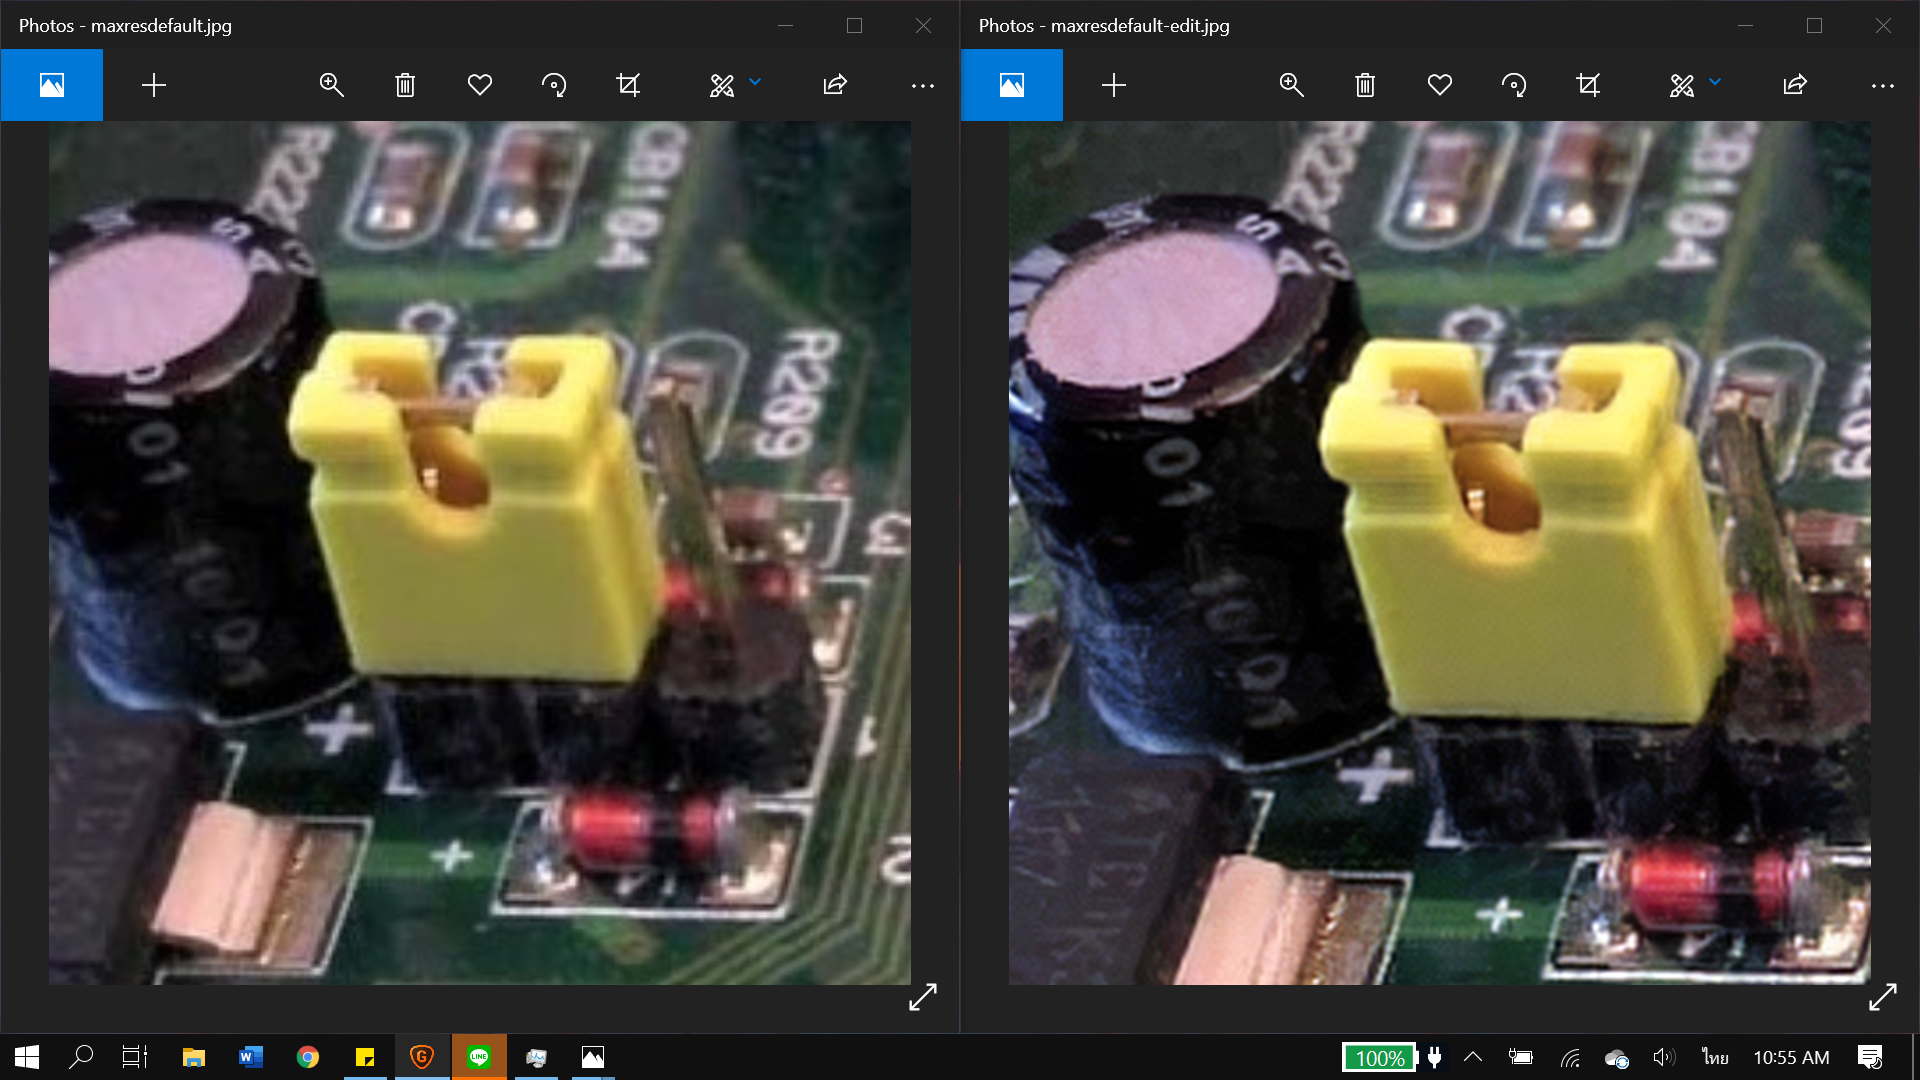
Task: Click zoom icon in left Photos window
Action: 331,85
